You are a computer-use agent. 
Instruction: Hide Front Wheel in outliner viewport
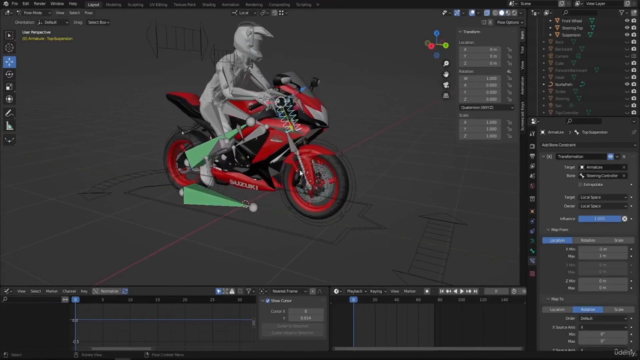pos(627,21)
